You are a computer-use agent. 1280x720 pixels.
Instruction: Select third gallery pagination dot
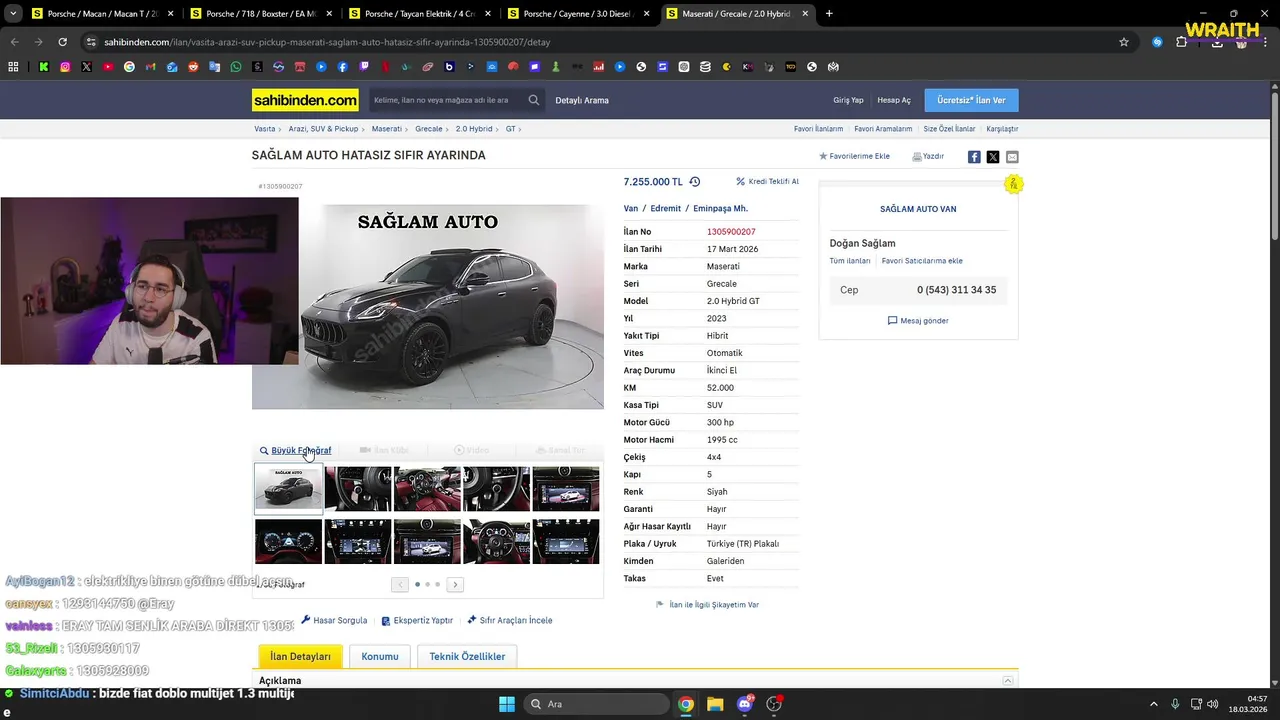pos(437,584)
